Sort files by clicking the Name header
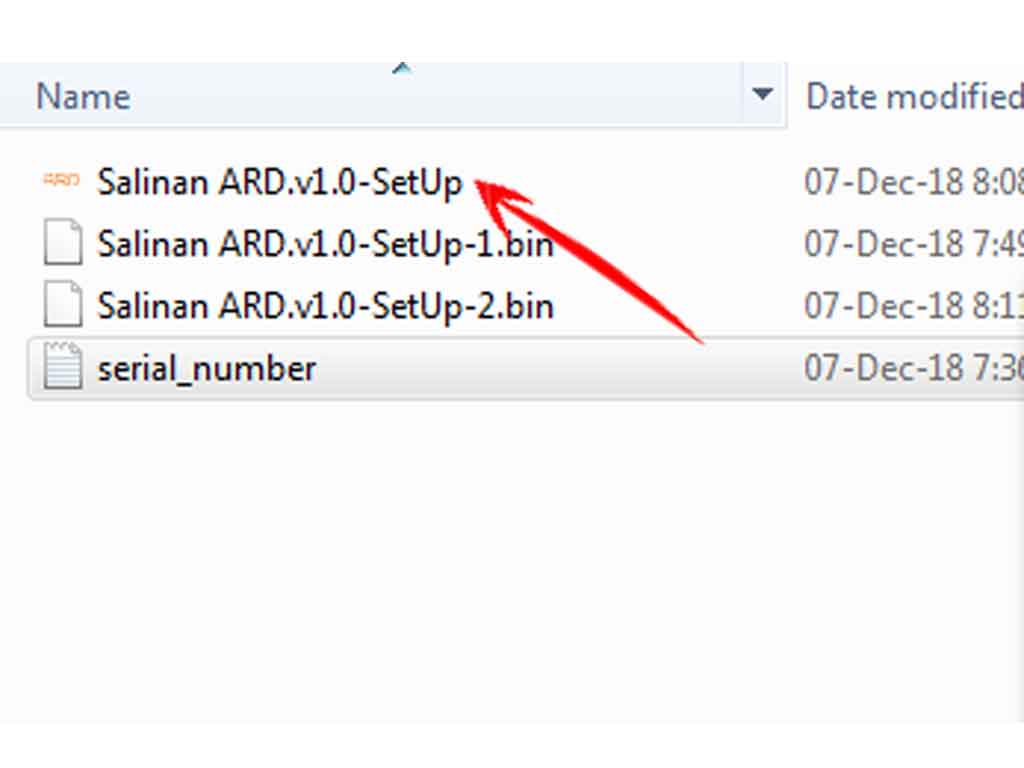The height and width of the screenshot is (768, 1024). pos(82,95)
